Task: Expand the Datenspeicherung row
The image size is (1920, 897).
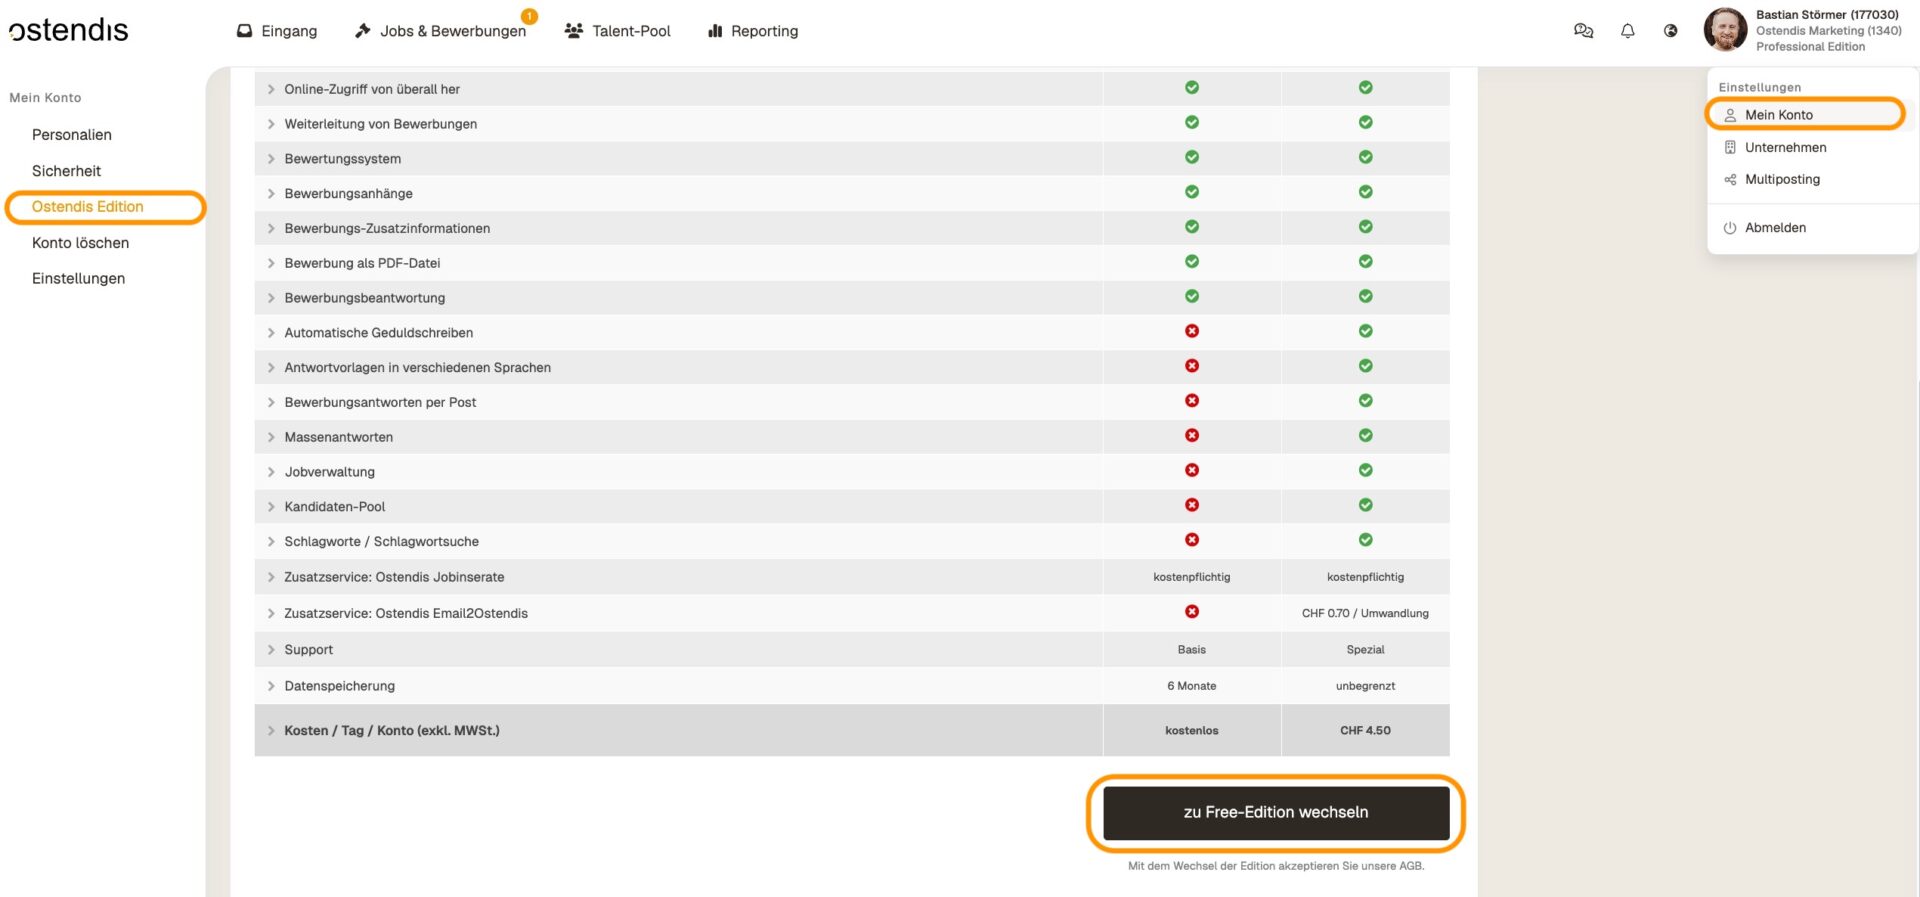Action: [x=271, y=686]
